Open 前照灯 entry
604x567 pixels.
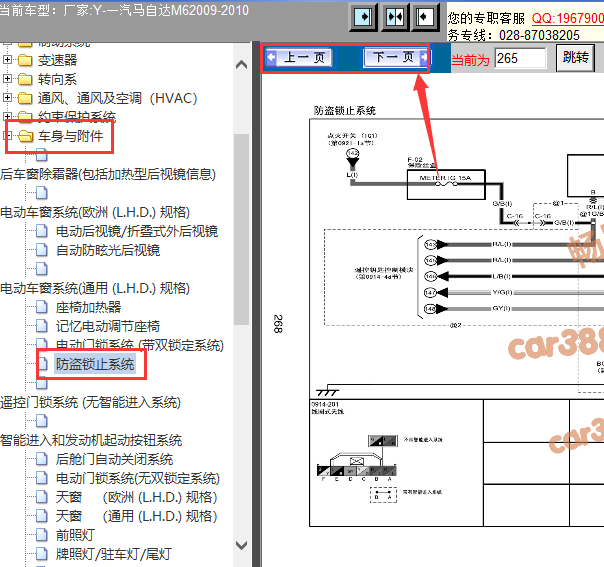pos(76,535)
